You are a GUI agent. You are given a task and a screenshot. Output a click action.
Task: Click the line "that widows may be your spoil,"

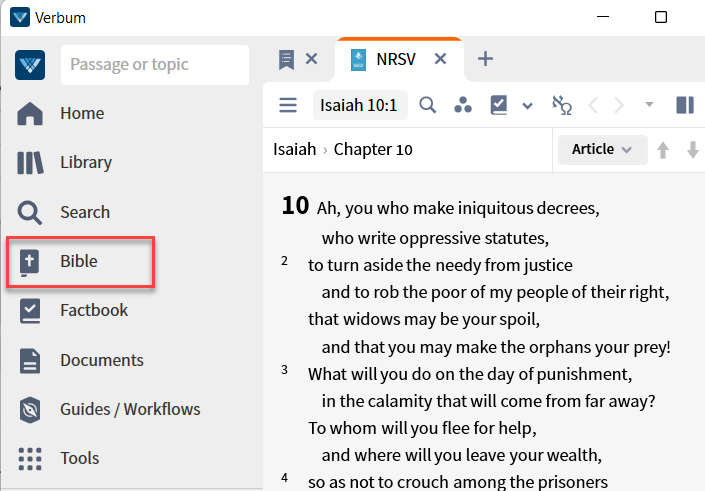click(424, 320)
